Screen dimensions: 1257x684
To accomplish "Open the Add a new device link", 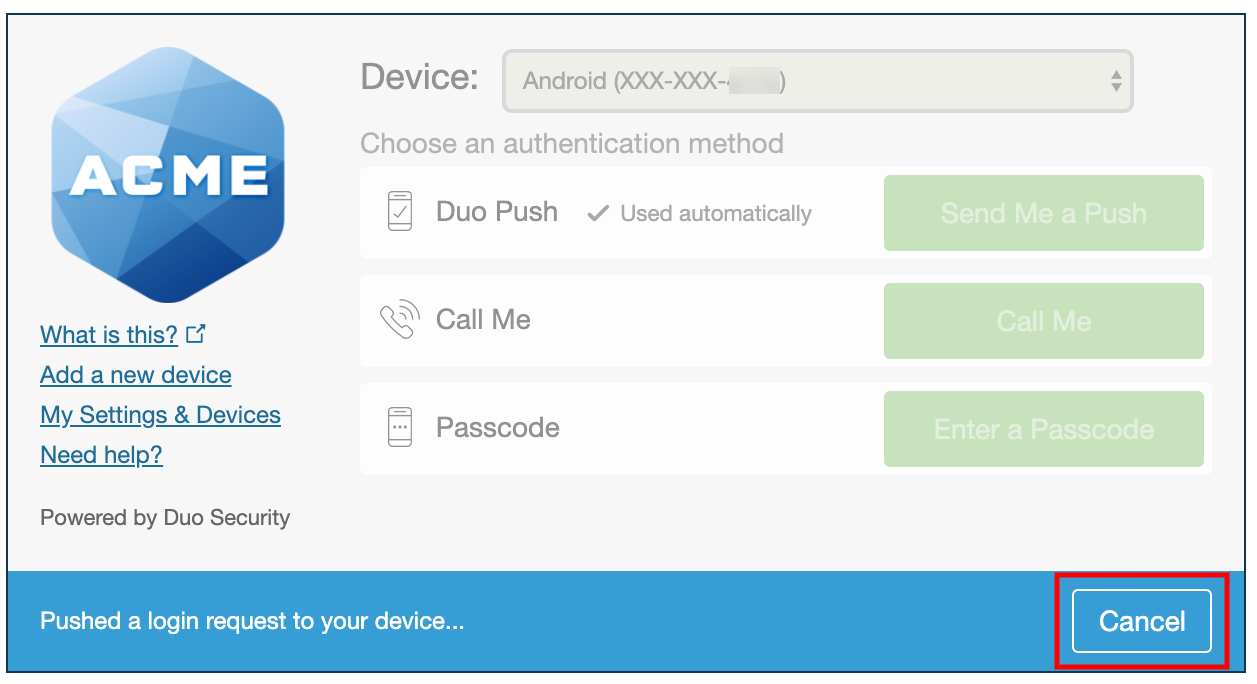I will (x=135, y=374).
